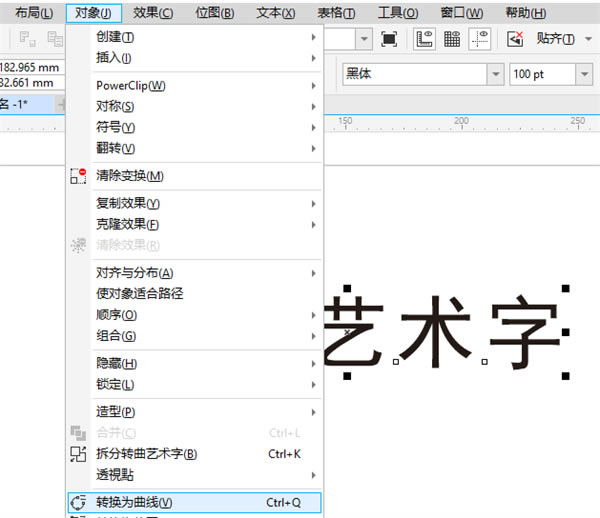Click the snap off icon beside 贴齐

click(515, 39)
